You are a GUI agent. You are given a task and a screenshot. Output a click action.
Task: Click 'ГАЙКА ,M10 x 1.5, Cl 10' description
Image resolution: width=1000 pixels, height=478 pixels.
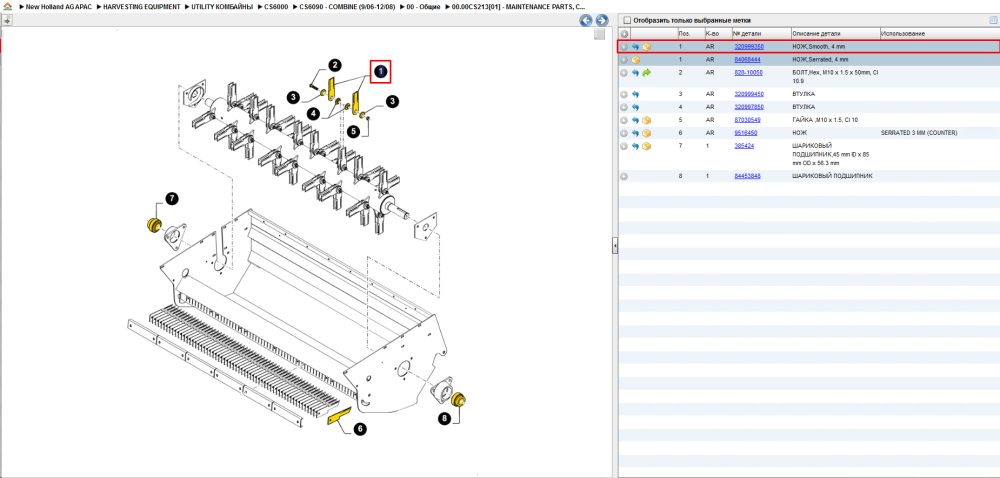[823, 120]
